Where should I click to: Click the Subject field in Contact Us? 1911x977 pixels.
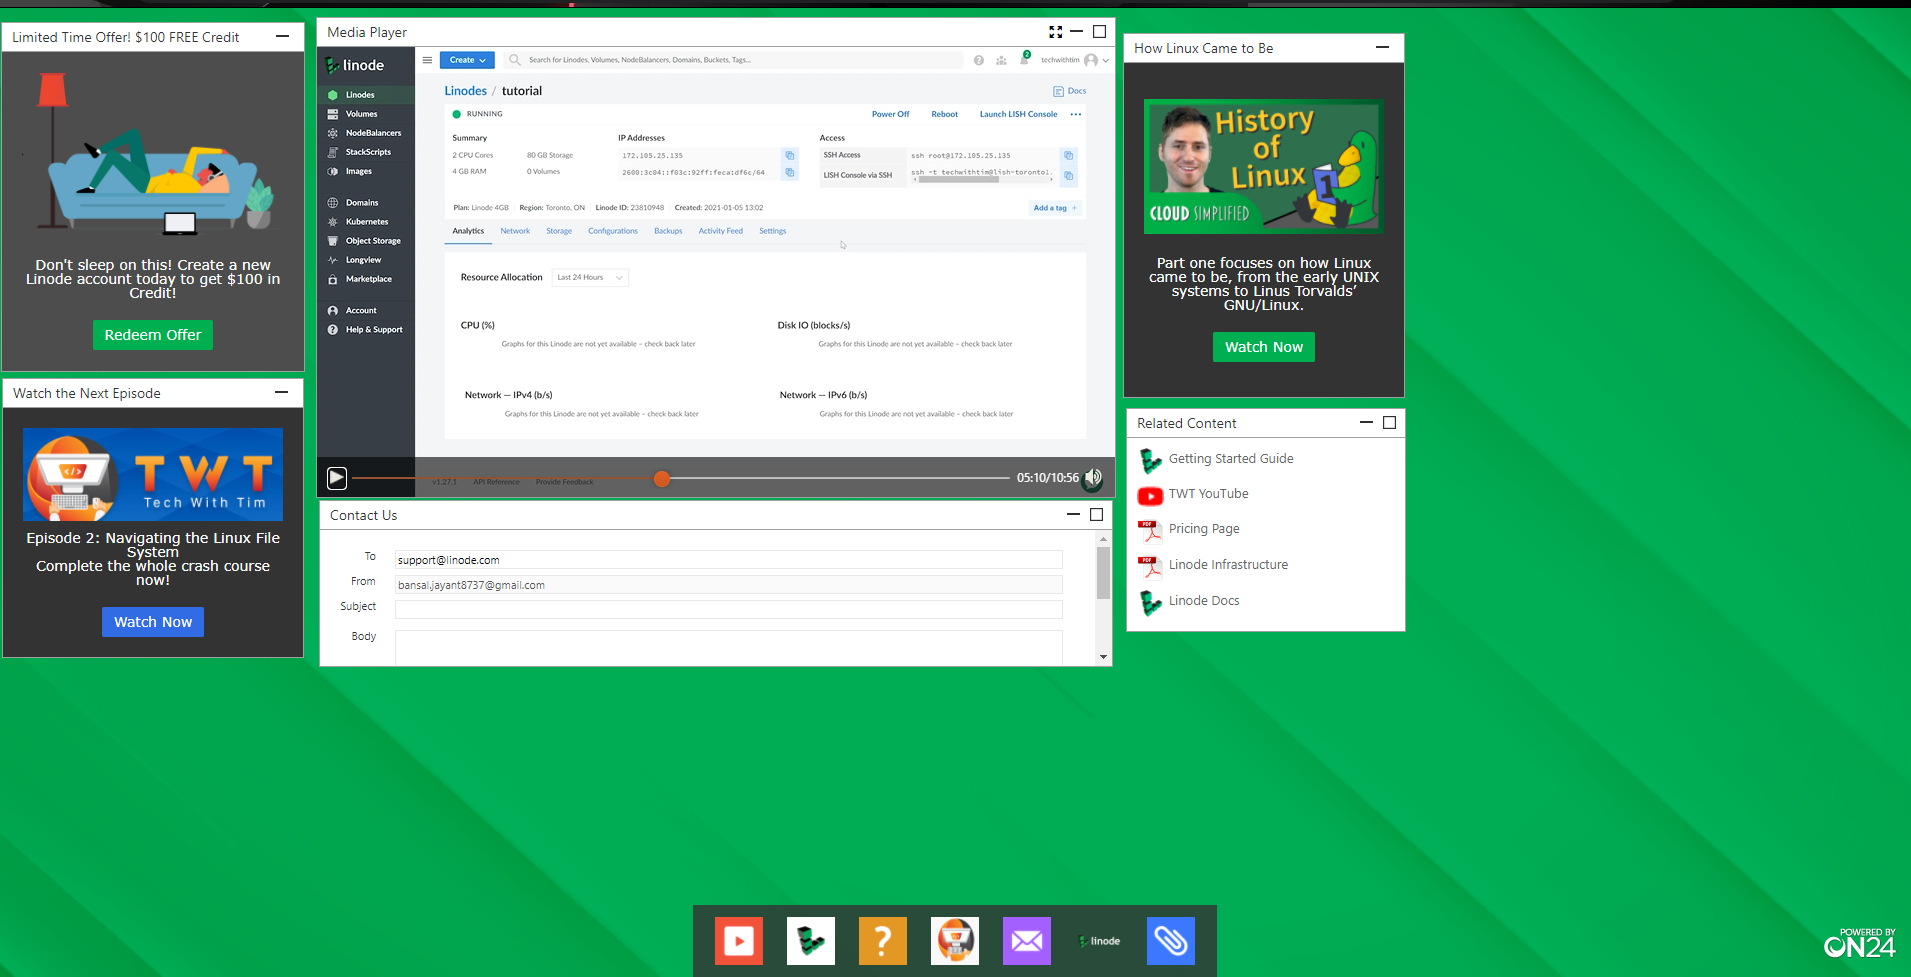pos(728,609)
